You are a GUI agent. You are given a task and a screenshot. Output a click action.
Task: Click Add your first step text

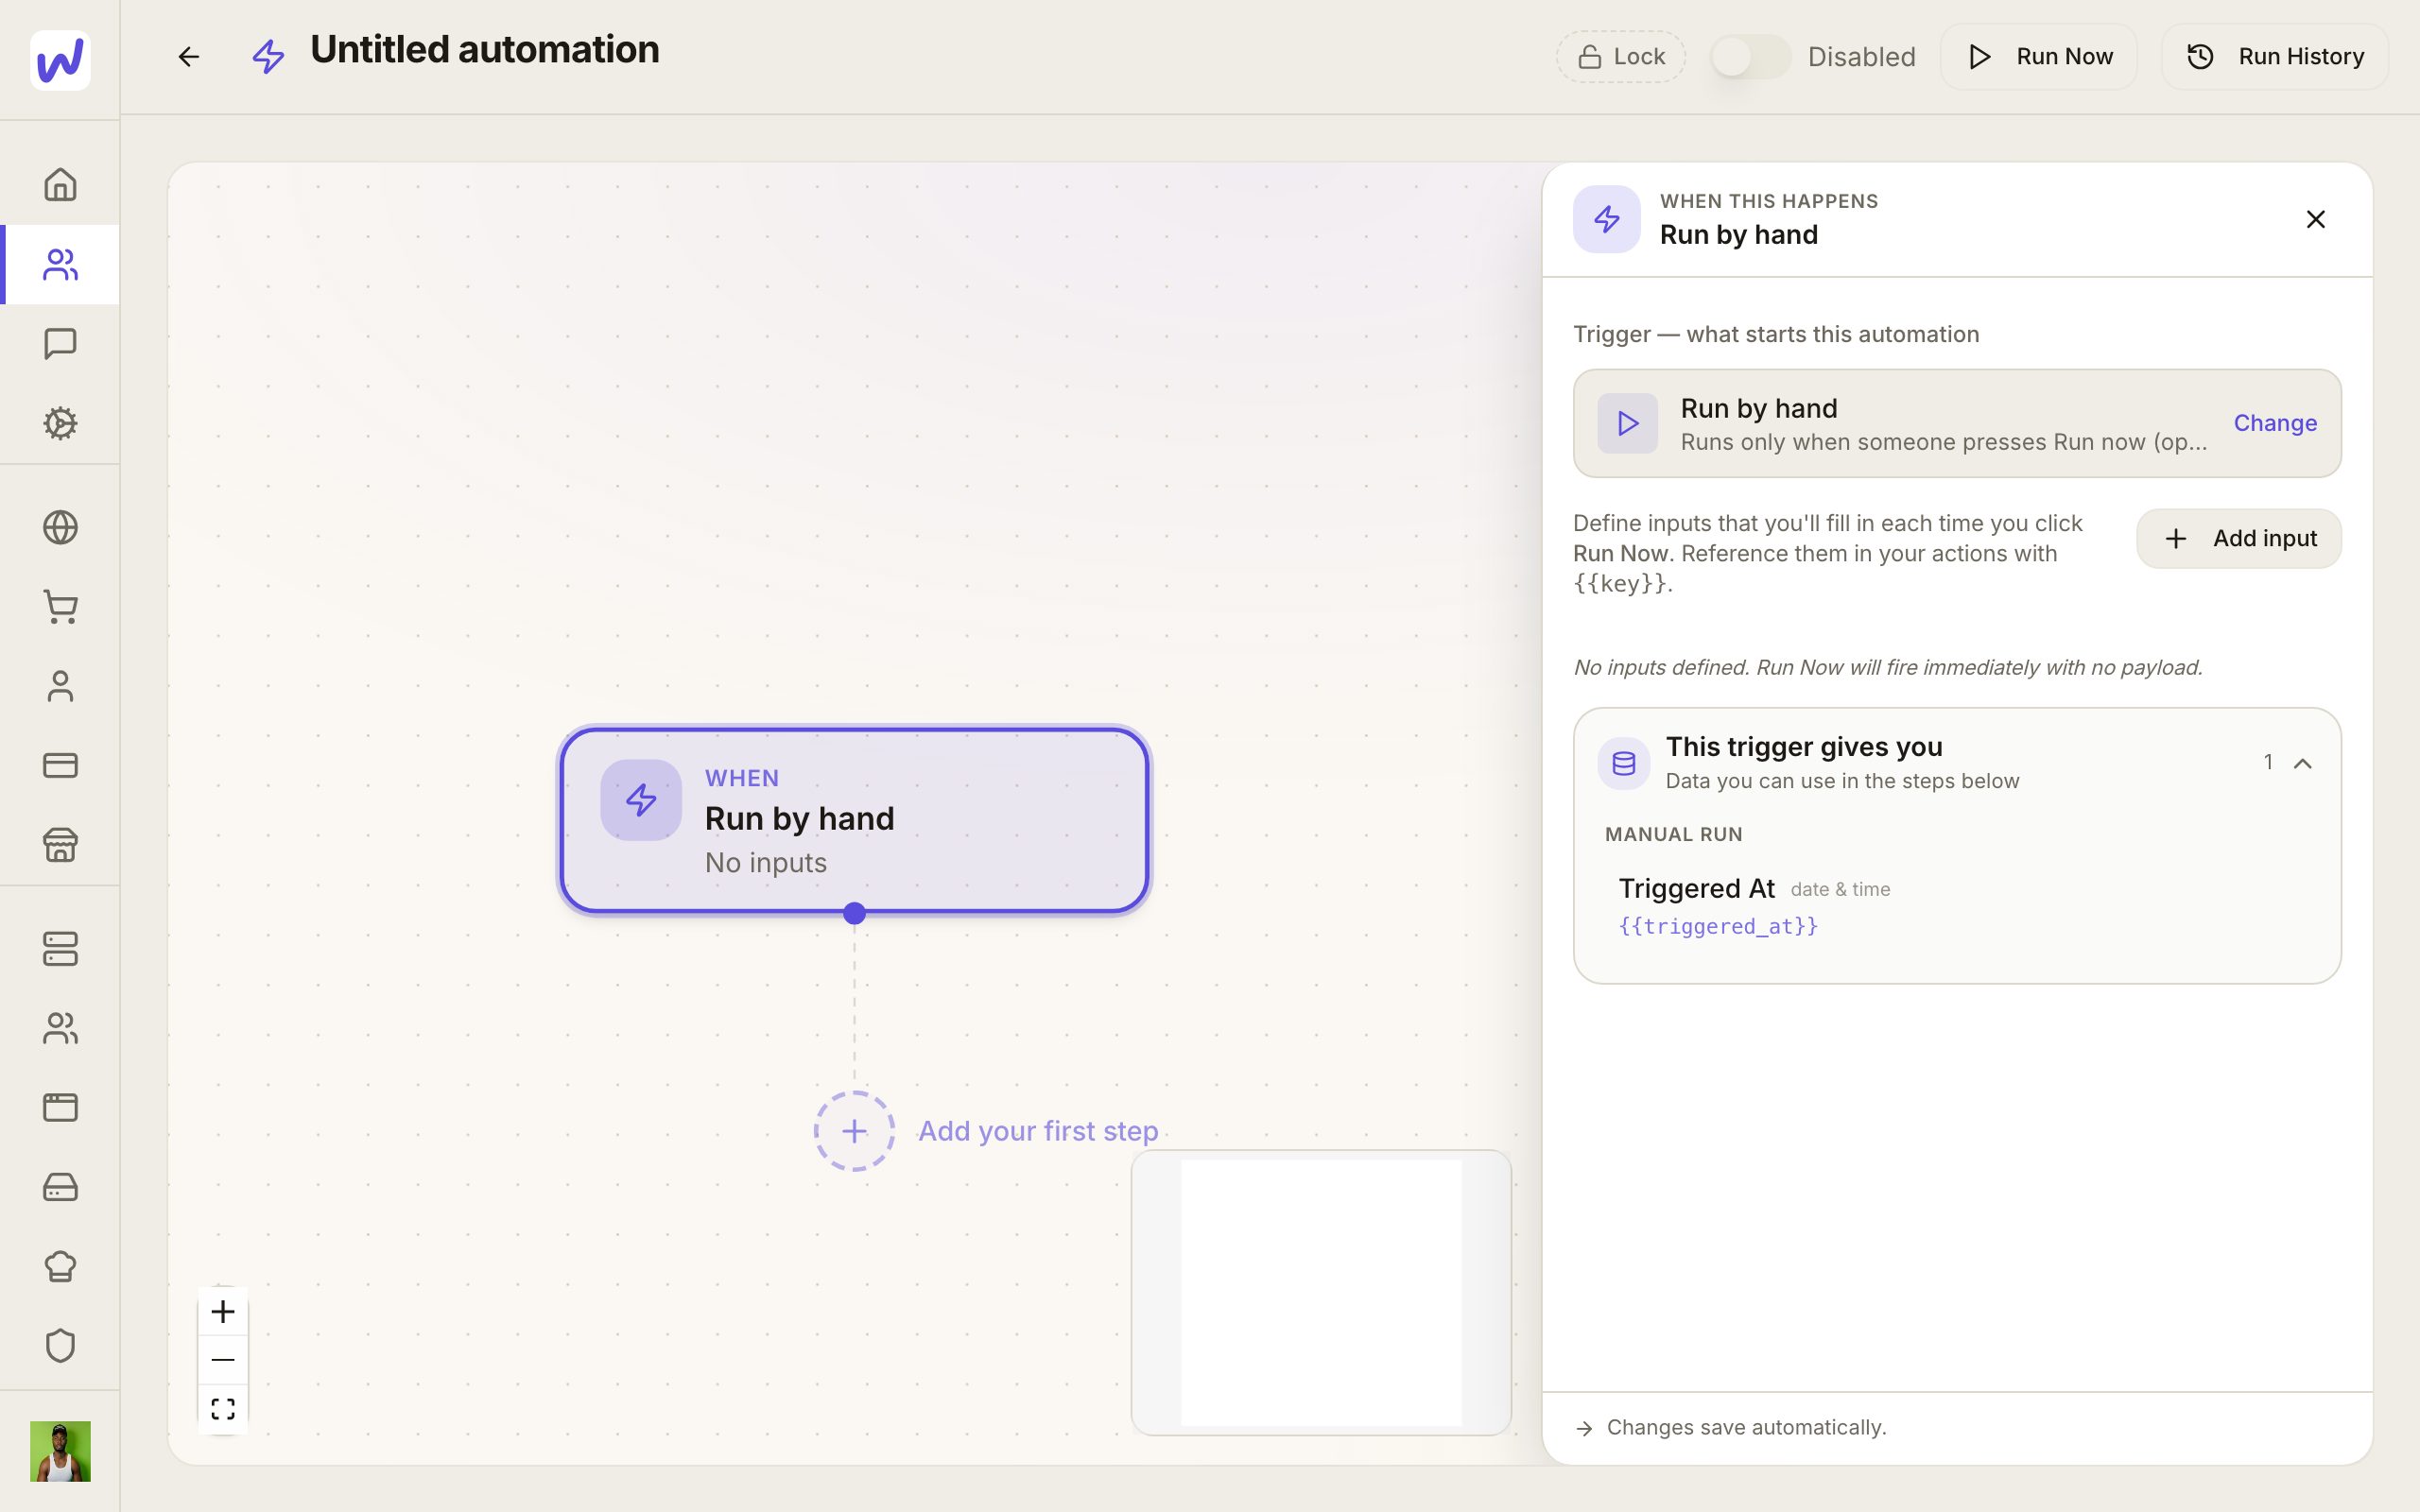1038,1131
